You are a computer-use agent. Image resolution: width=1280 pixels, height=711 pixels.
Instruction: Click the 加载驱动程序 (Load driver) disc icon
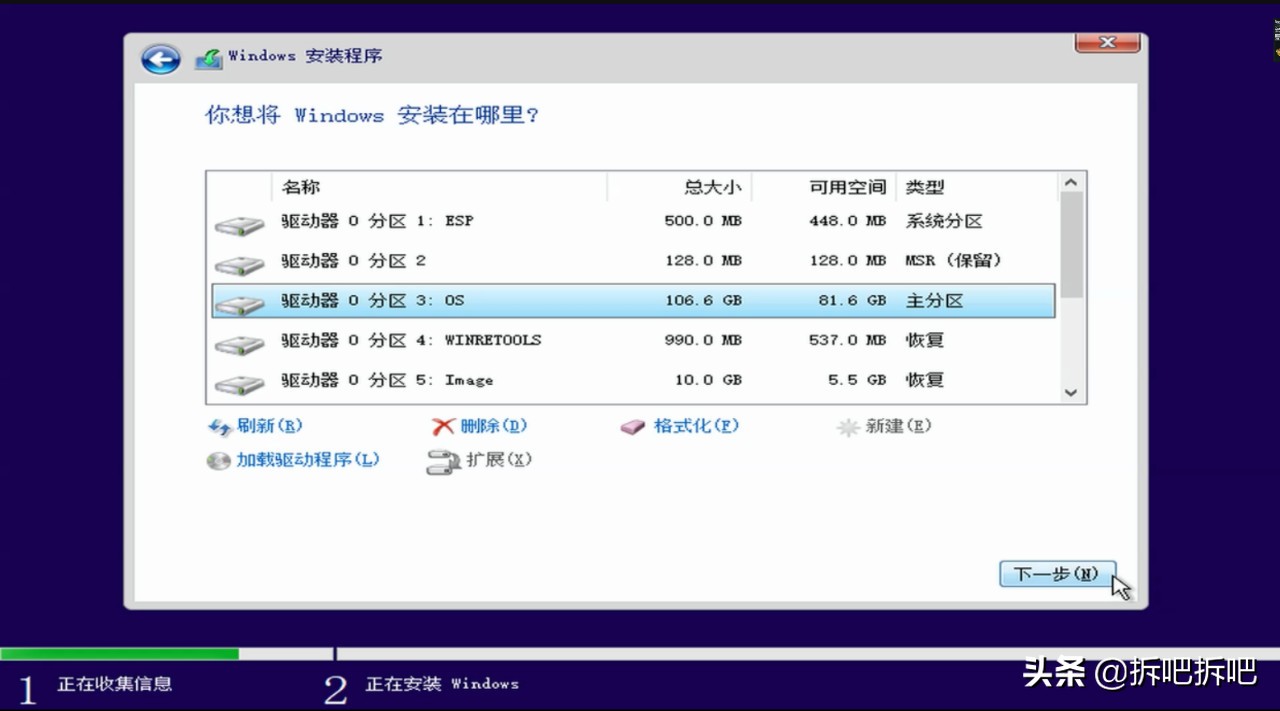[x=218, y=461]
